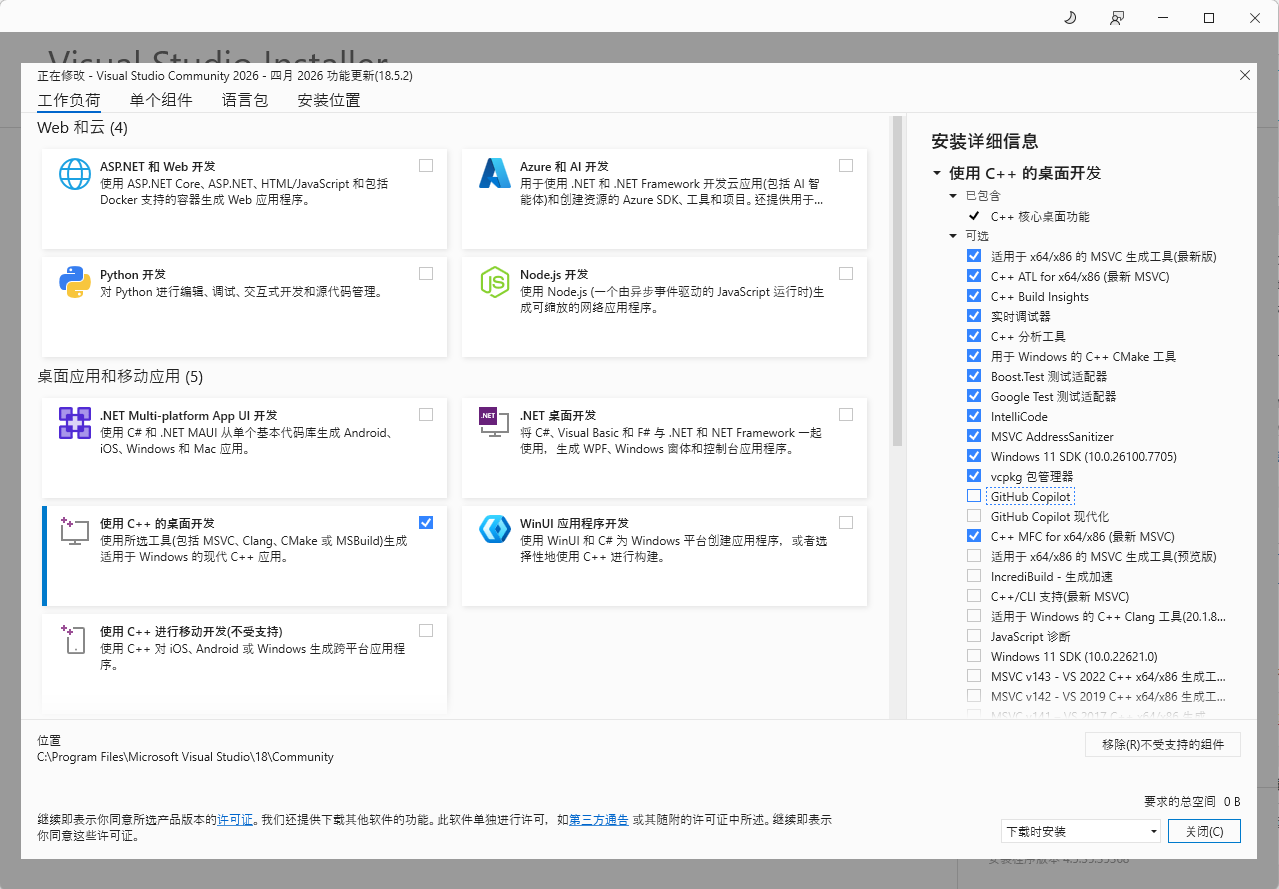This screenshot has height=889, width=1279.
Task: Click the Python development logo icon
Action: coord(75,282)
